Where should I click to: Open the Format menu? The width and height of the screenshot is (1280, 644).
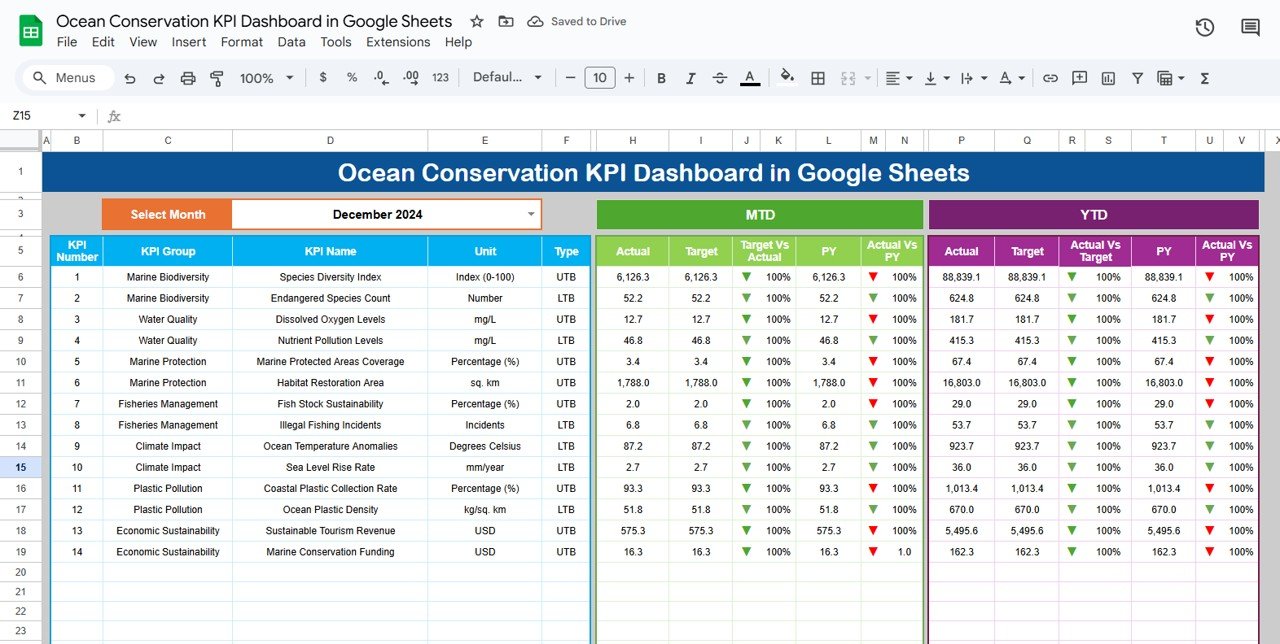242,42
